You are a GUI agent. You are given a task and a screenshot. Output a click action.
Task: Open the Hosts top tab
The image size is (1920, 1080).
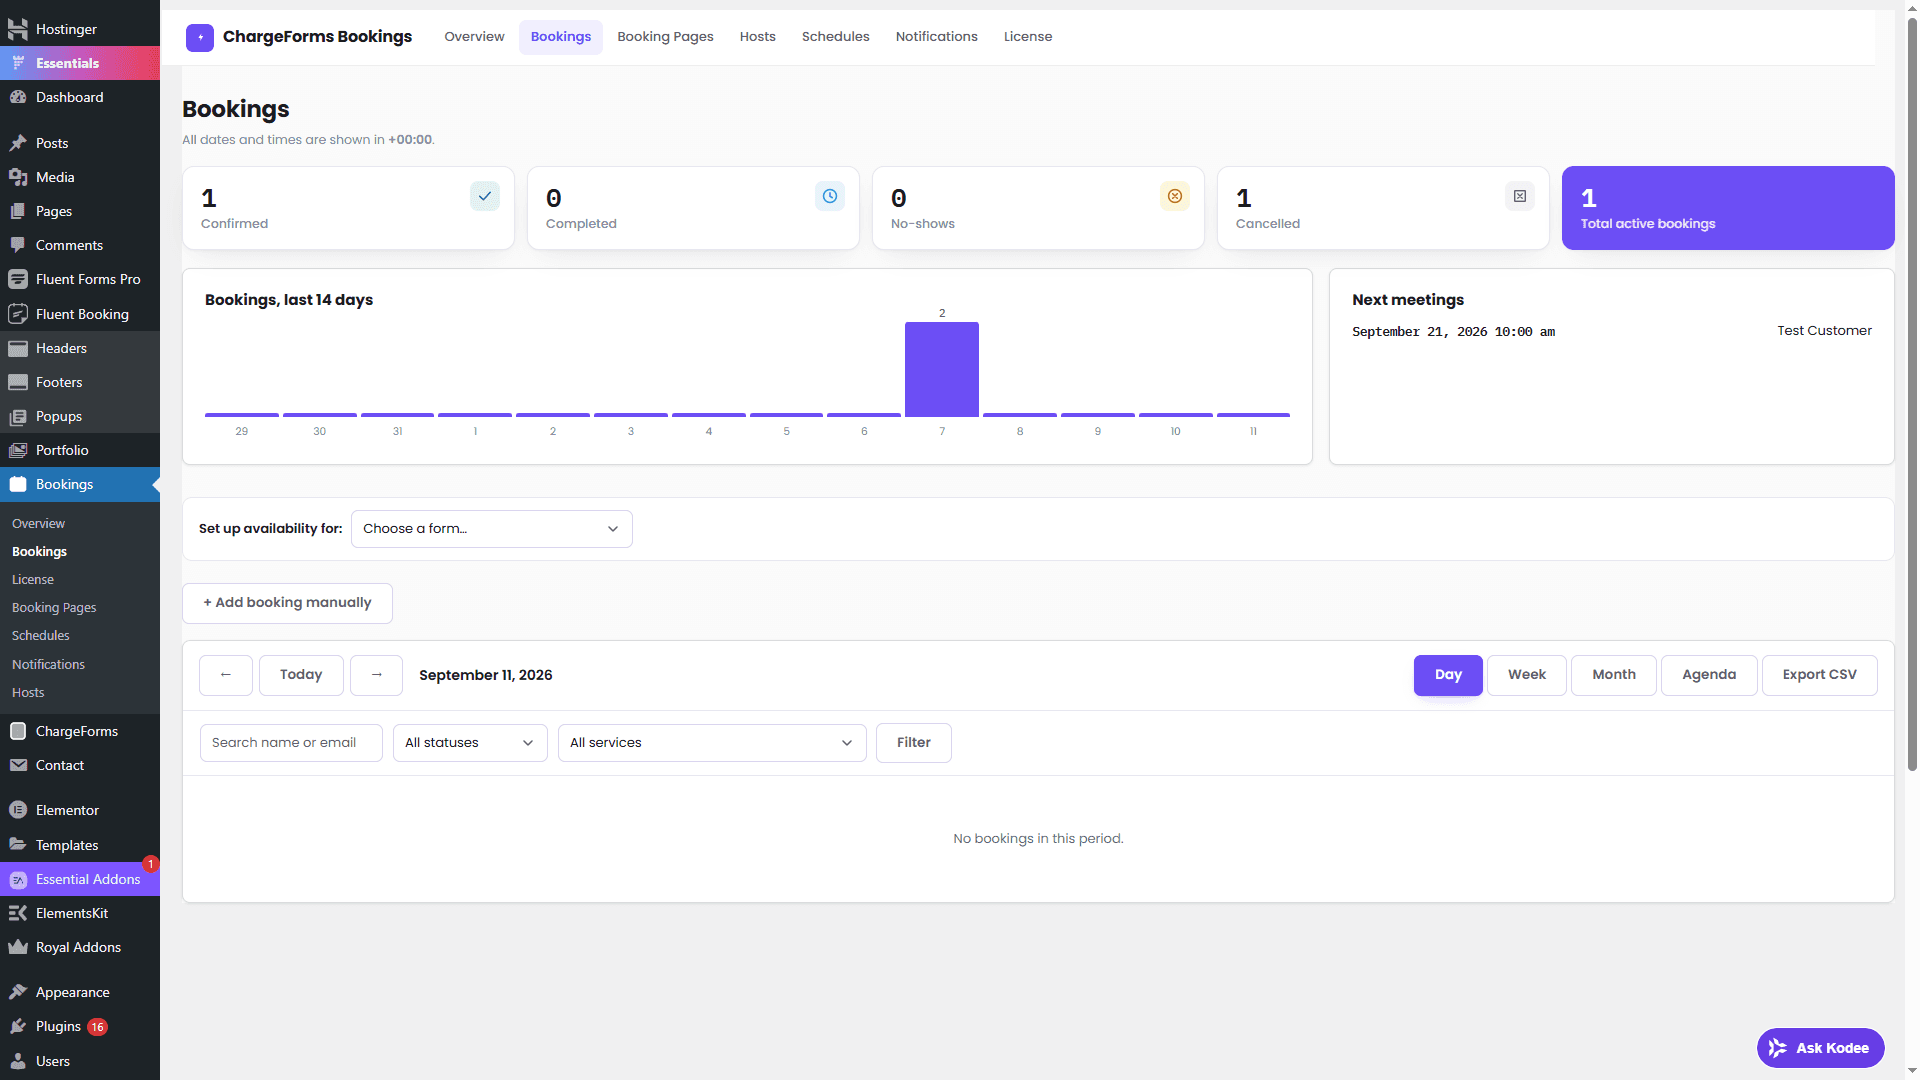757,37
